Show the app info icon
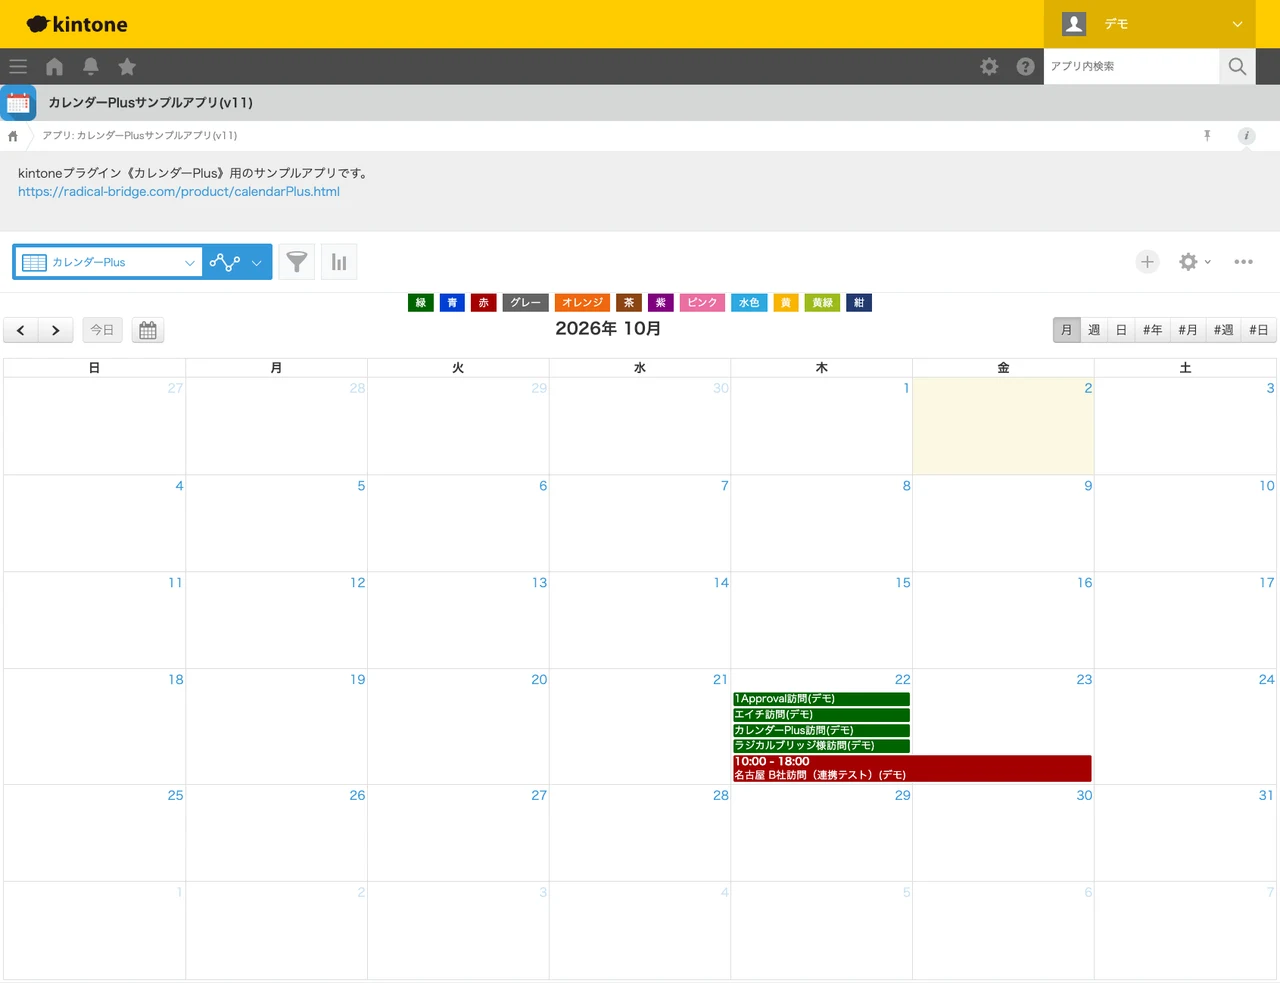1280x983 pixels. [x=1246, y=135]
